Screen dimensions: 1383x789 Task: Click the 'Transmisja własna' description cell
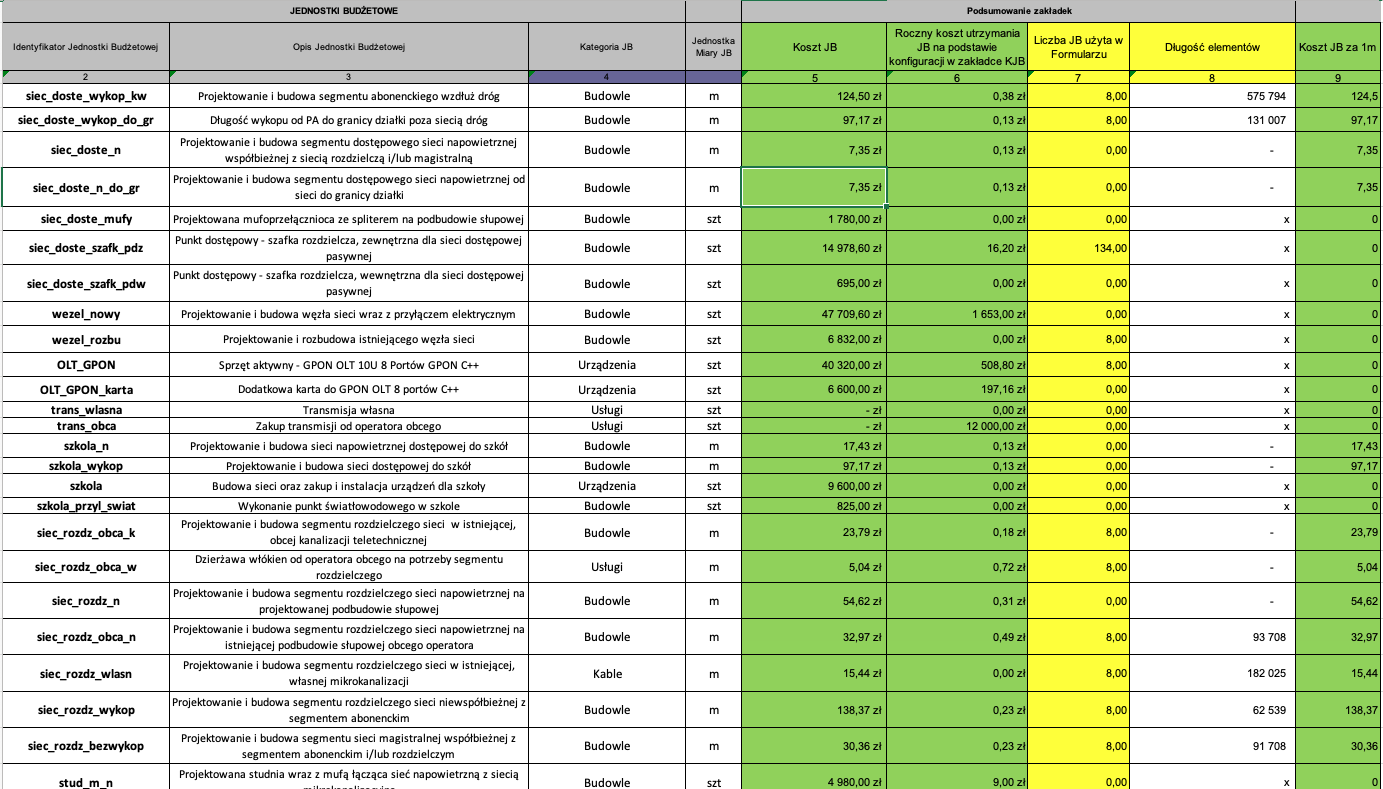[x=349, y=410]
